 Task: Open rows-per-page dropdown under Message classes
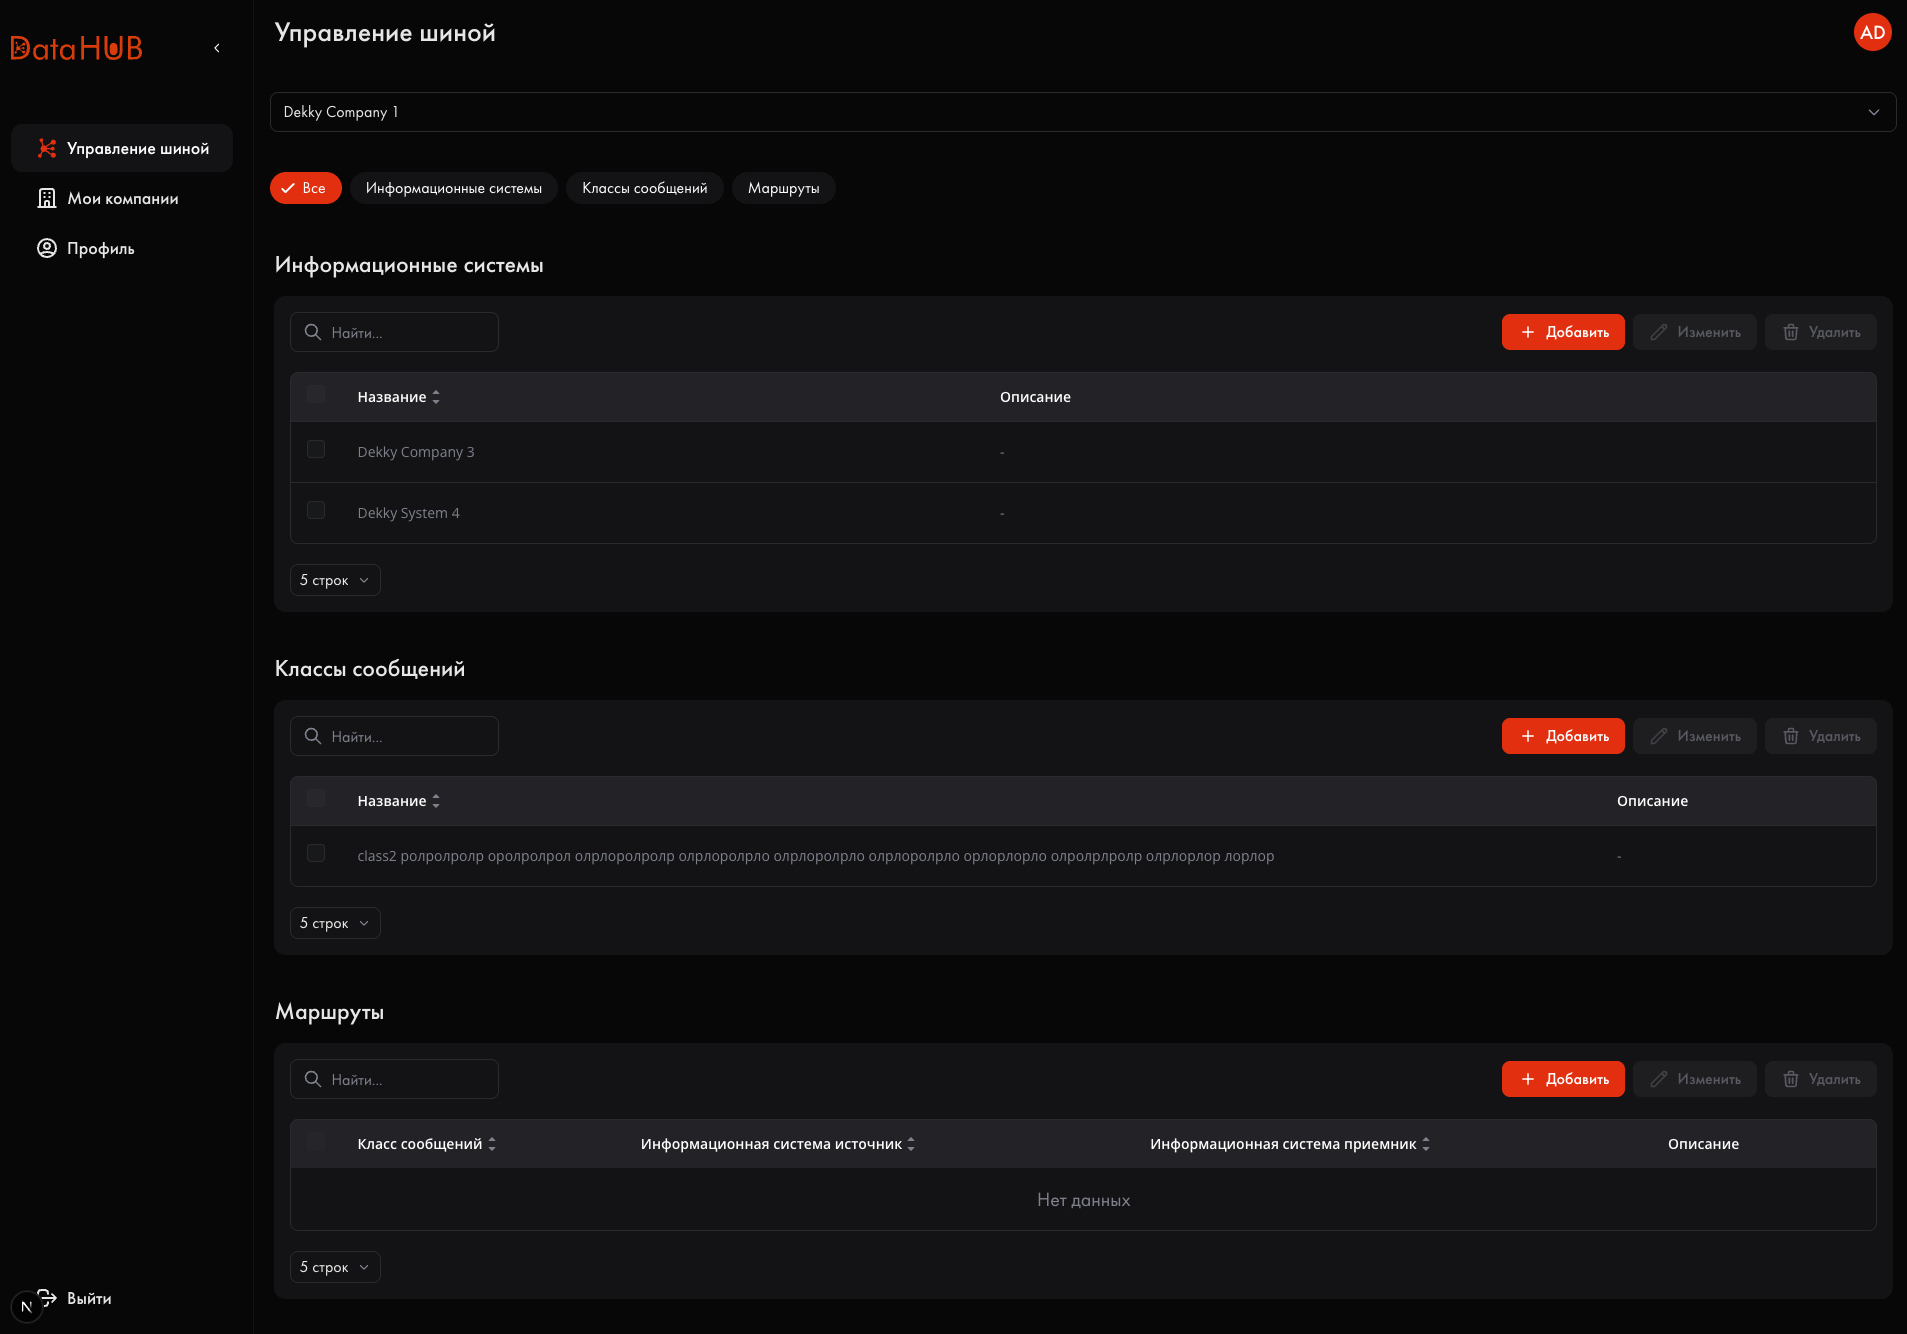tap(335, 923)
